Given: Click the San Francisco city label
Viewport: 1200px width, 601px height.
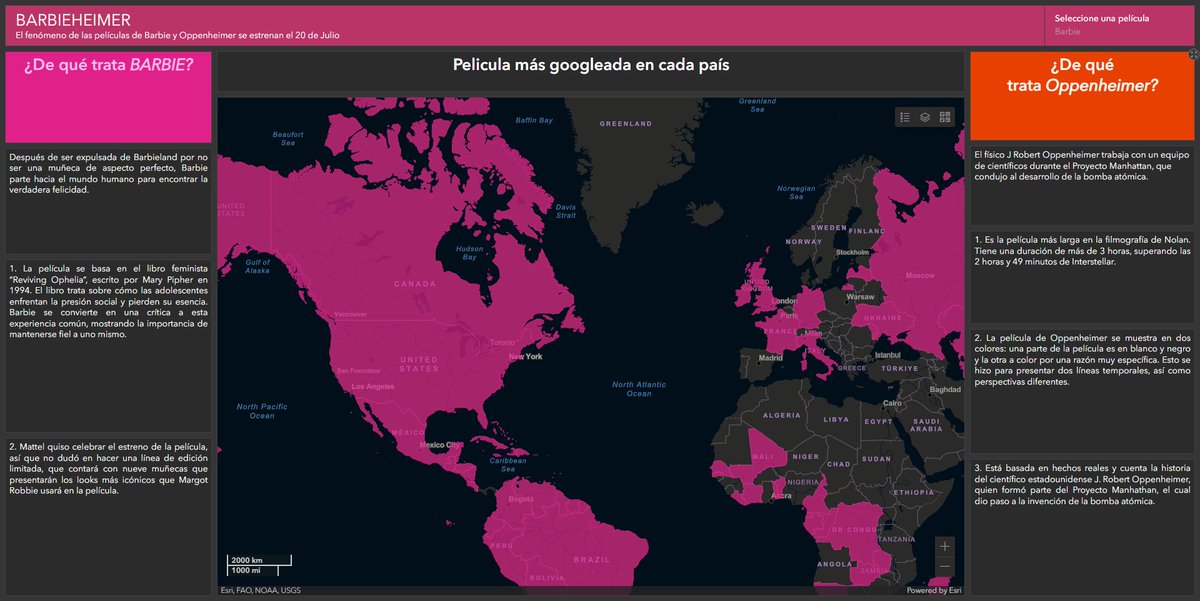Looking at the screenshot, I should click(357, 371).
